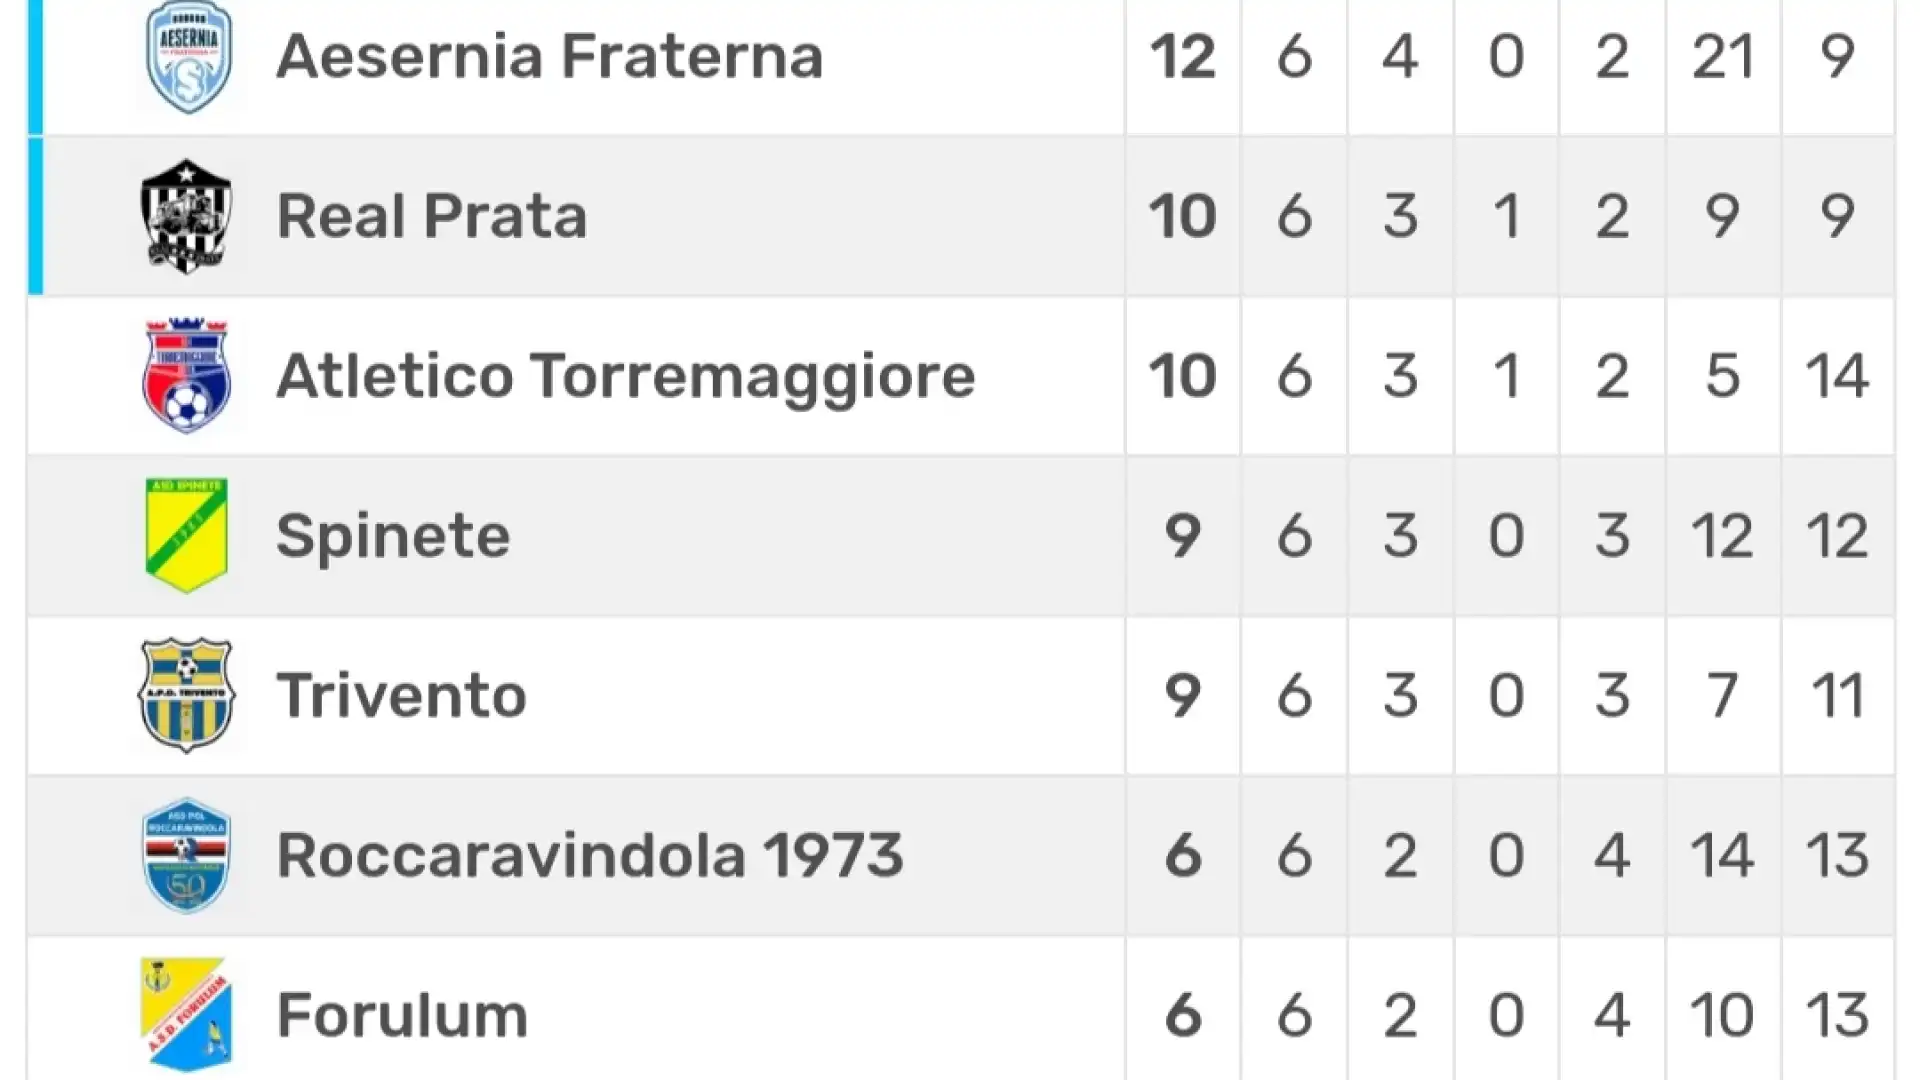The image size is (1920, 1080).
Task: Click the Aesernia Fraterna team crest
Action: [188, 56]
